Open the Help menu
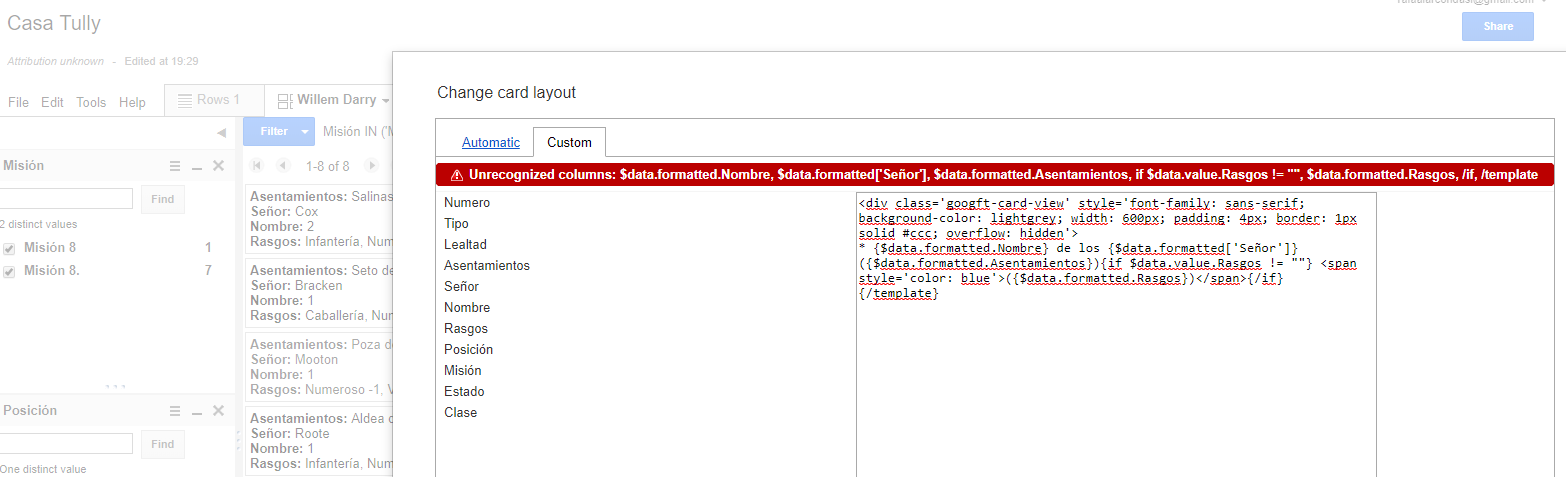1566x477 pixels. [x=132, y=102]
